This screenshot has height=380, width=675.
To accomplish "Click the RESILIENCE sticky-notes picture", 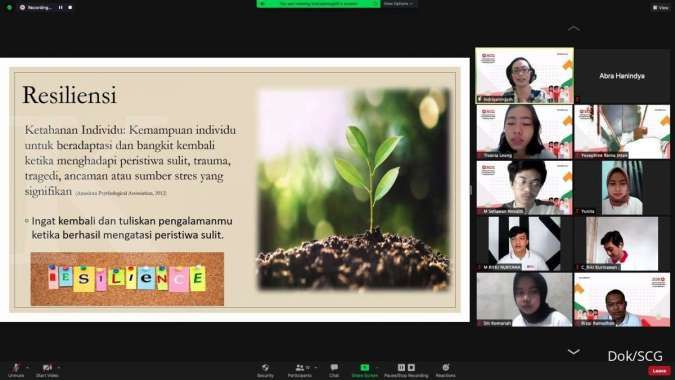I will pyautogui.click(x=127, y=279).
